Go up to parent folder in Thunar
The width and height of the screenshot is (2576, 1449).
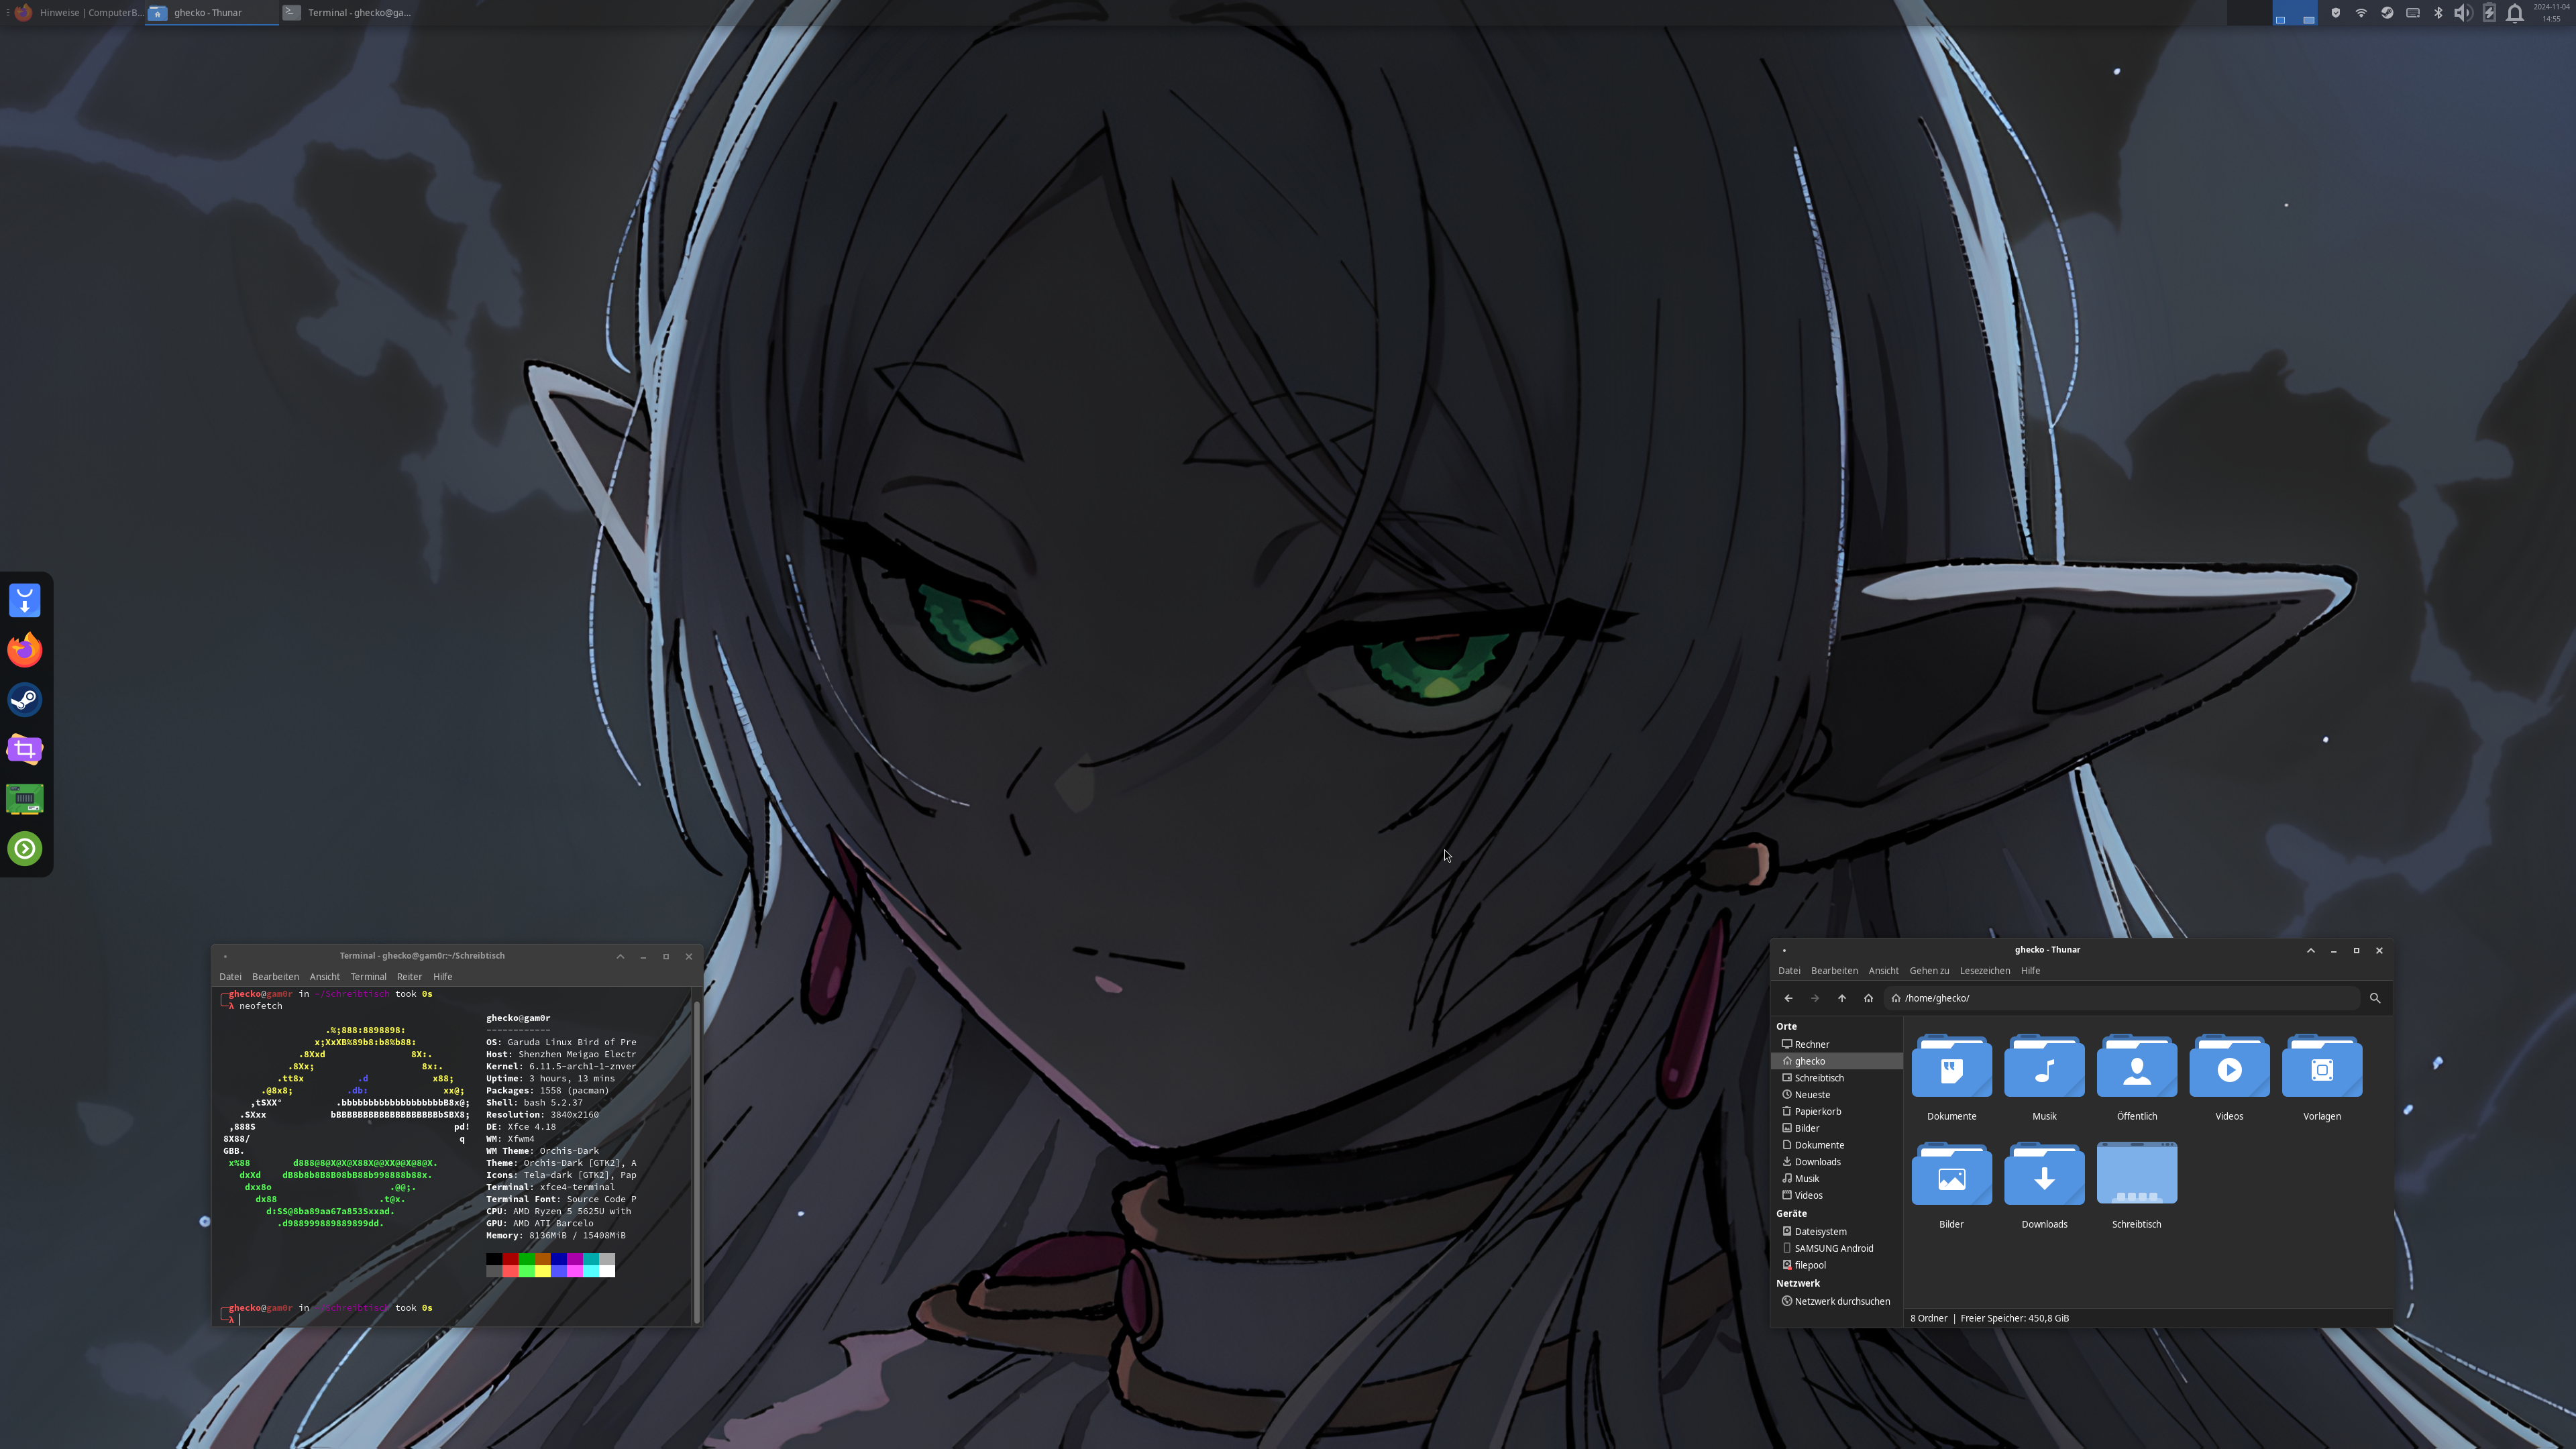[1841, 998]
